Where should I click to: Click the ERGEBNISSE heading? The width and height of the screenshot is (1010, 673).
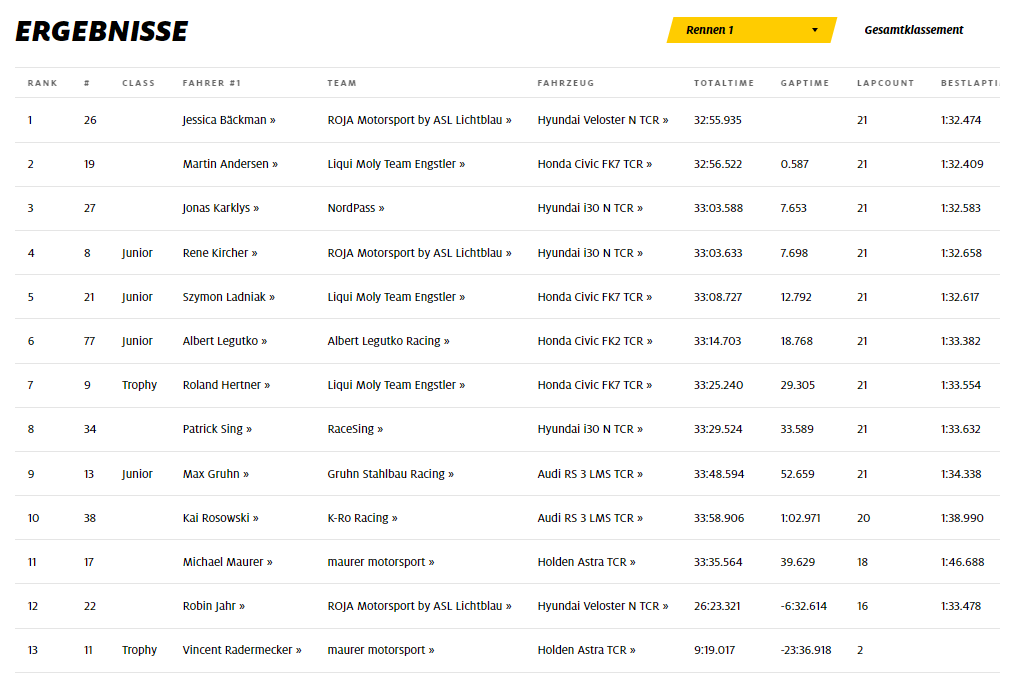coord(102,31)
